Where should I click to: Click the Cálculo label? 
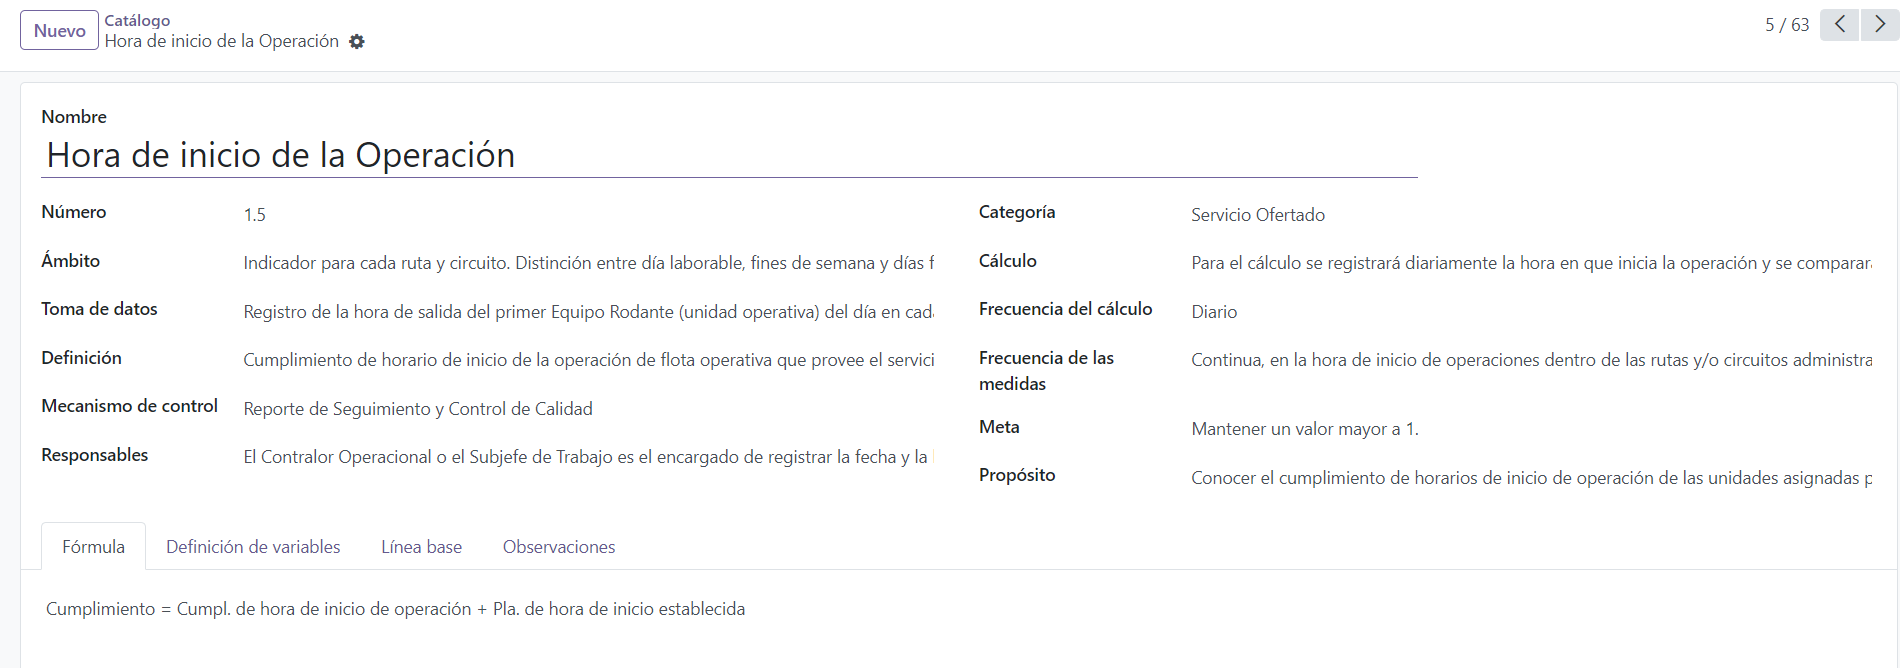1007,261
